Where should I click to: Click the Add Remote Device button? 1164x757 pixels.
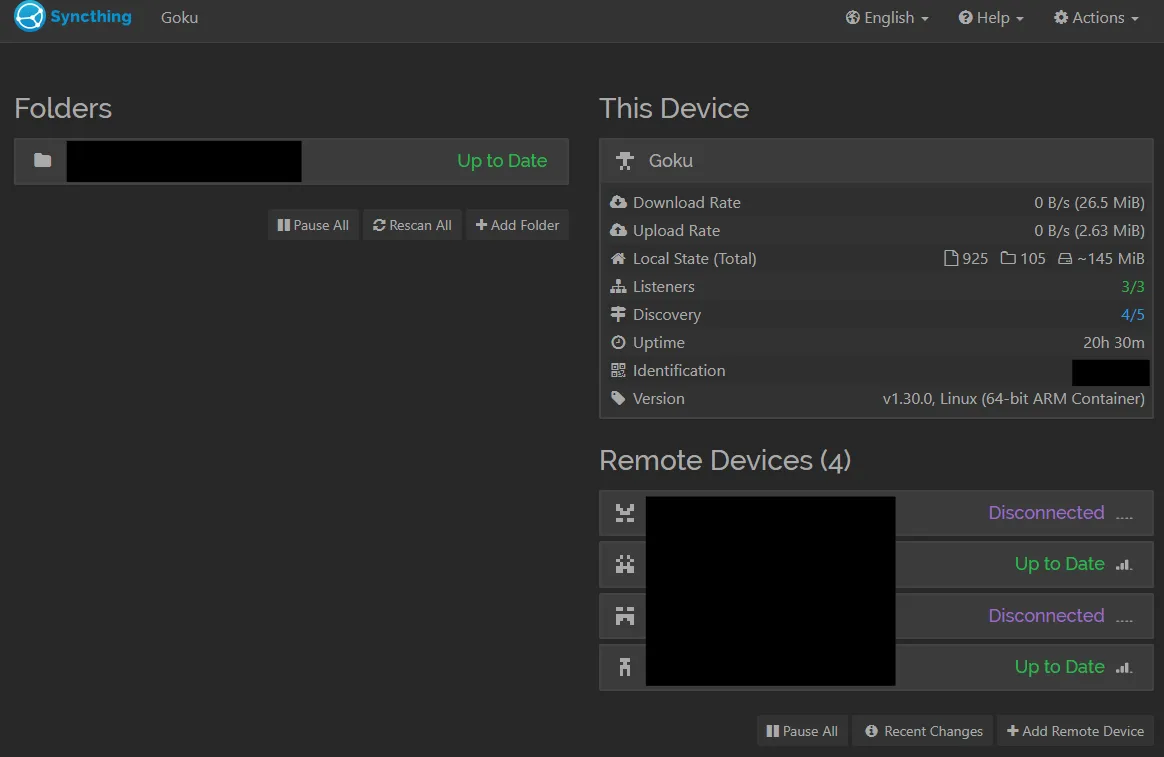1075,730
